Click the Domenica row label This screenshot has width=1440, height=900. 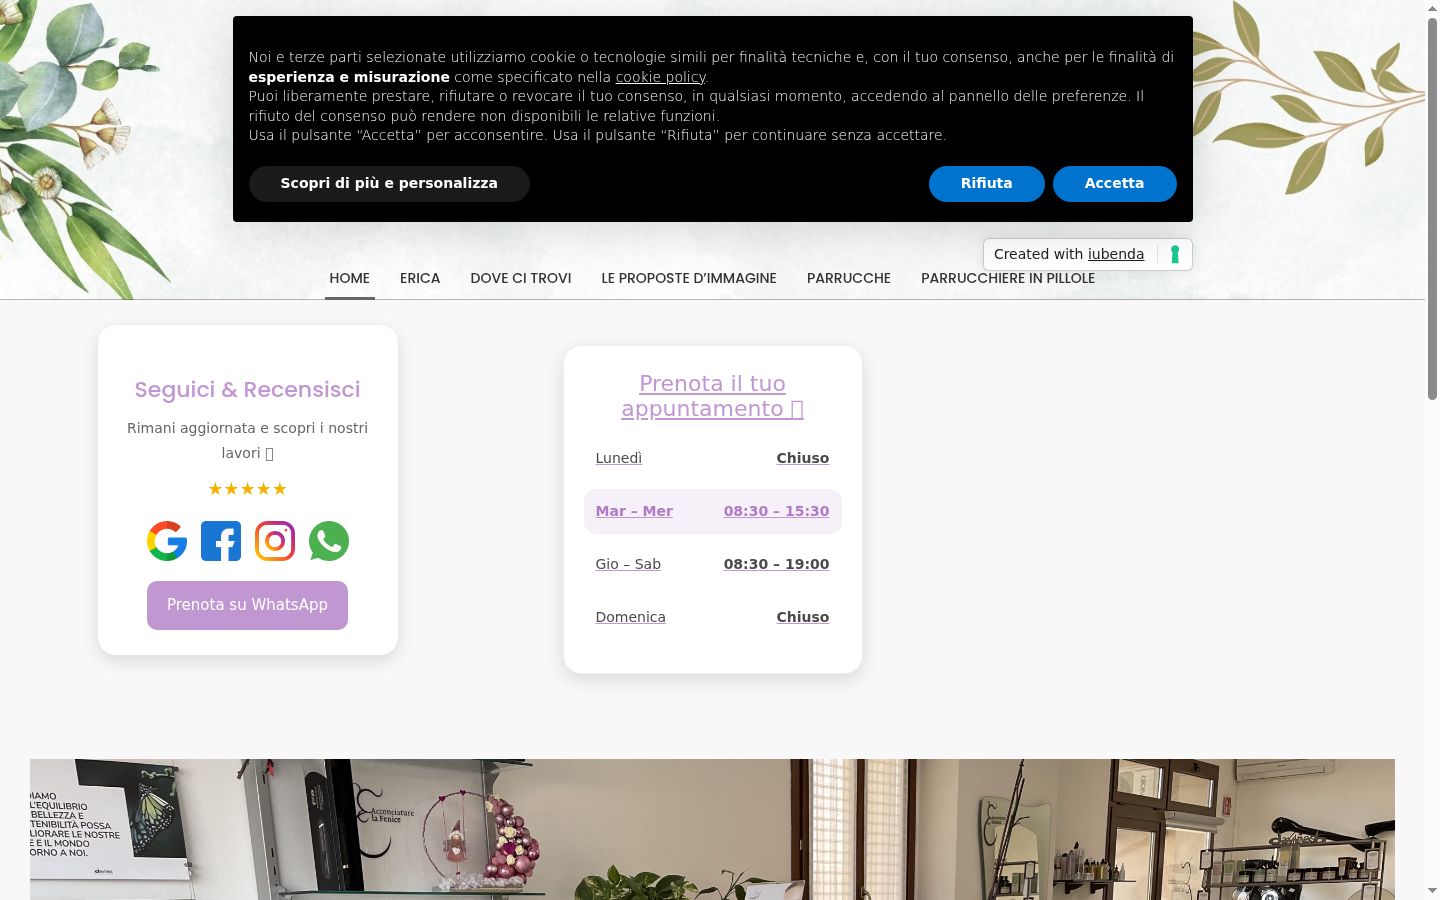(631, 617)
